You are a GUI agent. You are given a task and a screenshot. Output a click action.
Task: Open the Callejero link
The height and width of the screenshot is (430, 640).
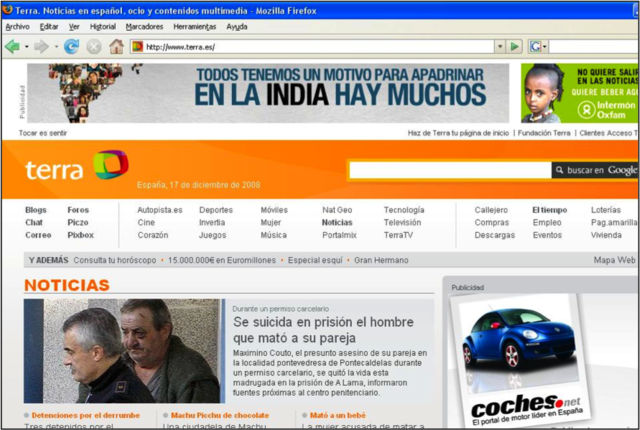(x=491, y=210)
